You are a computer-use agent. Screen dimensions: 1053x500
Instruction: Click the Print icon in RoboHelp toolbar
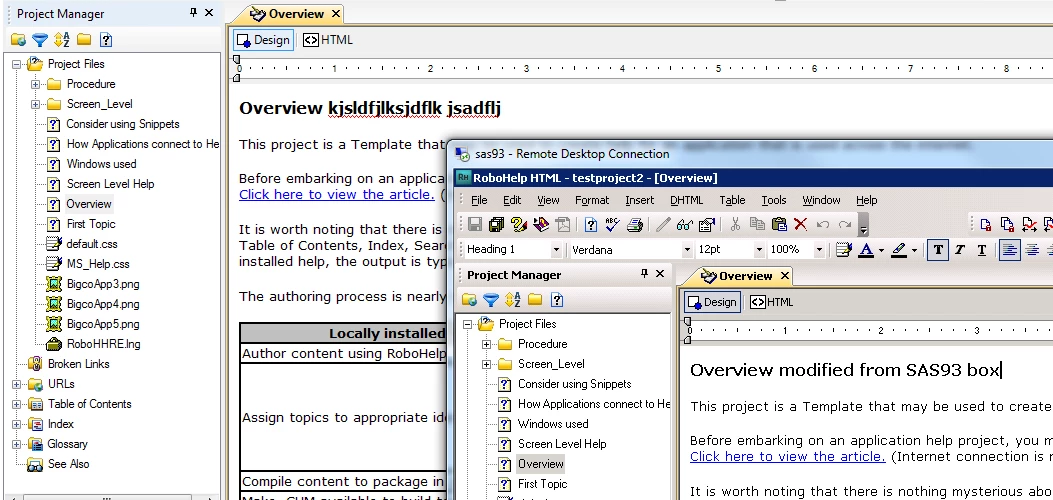(635, 224)
